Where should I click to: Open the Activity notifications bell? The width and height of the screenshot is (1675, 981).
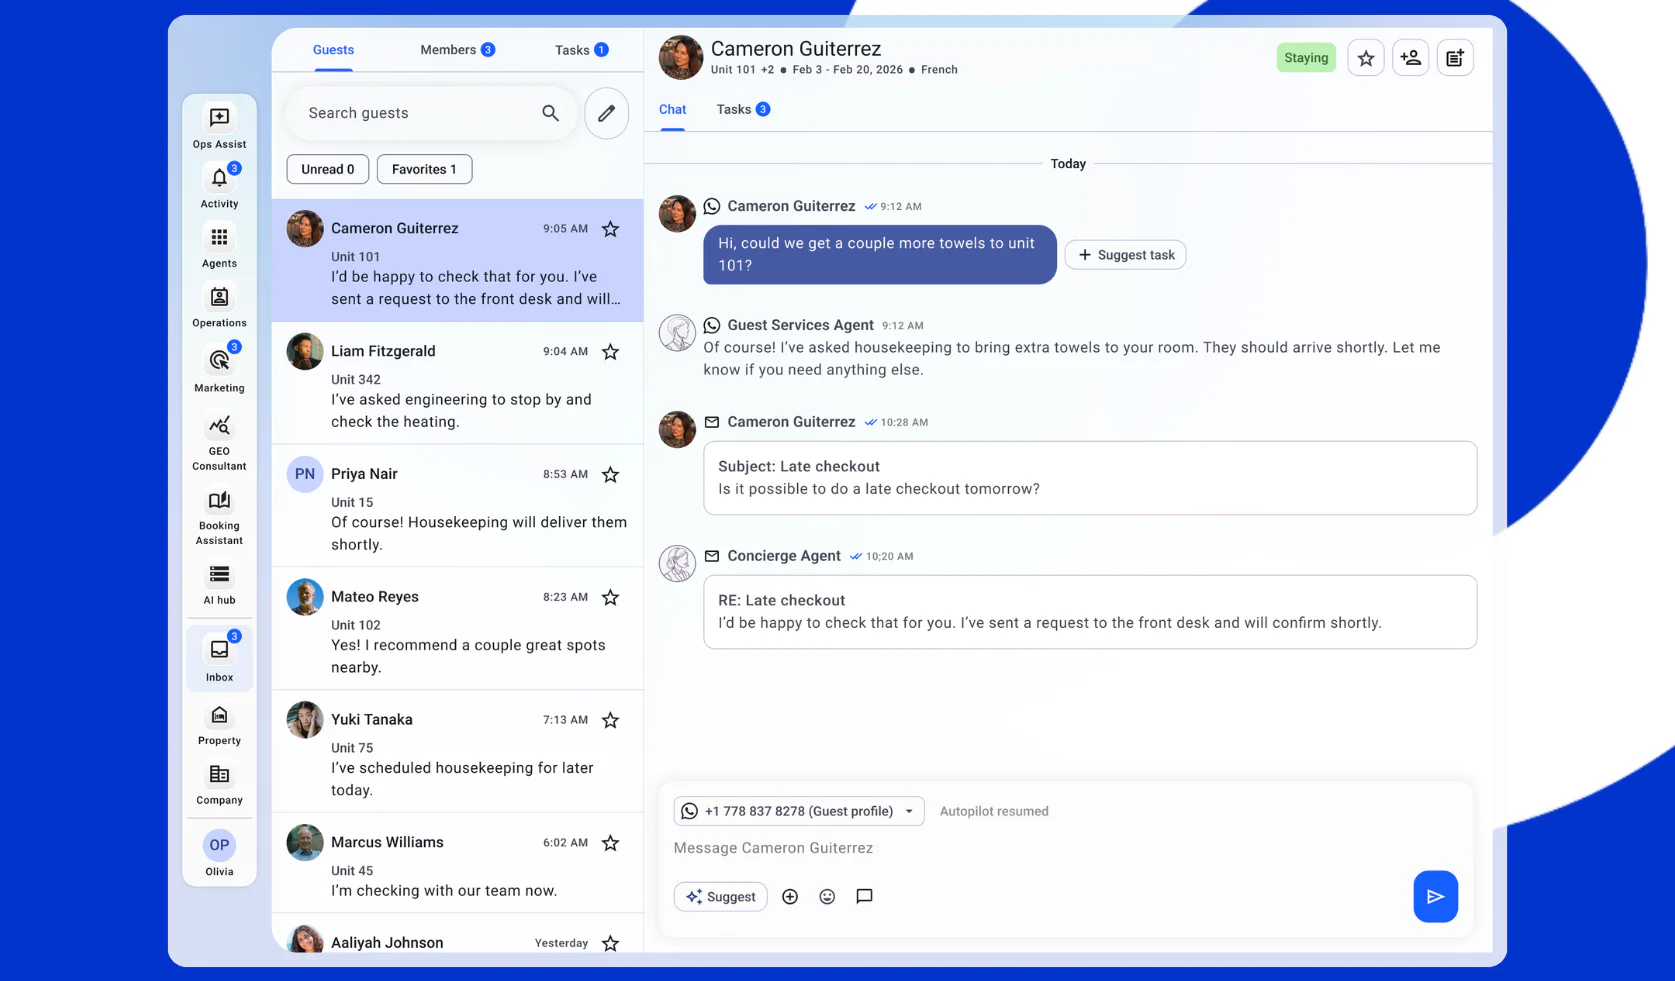point(219,186)
